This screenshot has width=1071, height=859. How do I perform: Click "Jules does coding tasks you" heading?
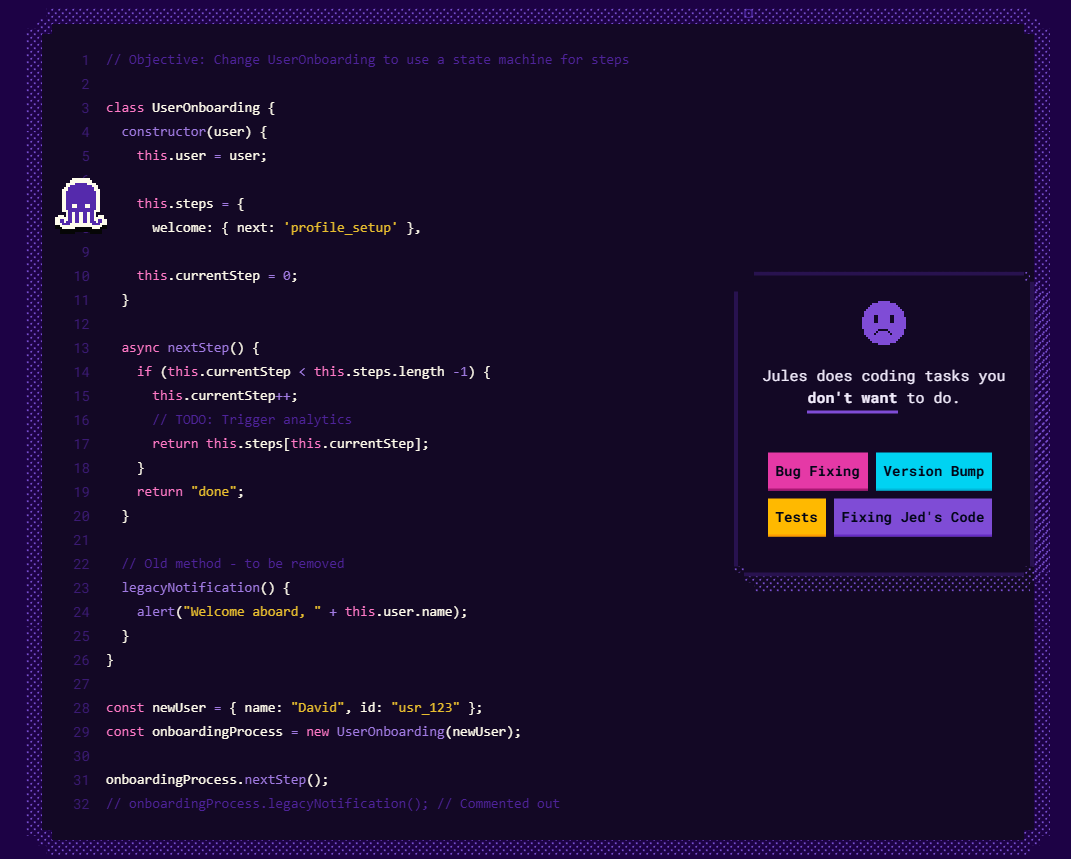click(883, 376)
